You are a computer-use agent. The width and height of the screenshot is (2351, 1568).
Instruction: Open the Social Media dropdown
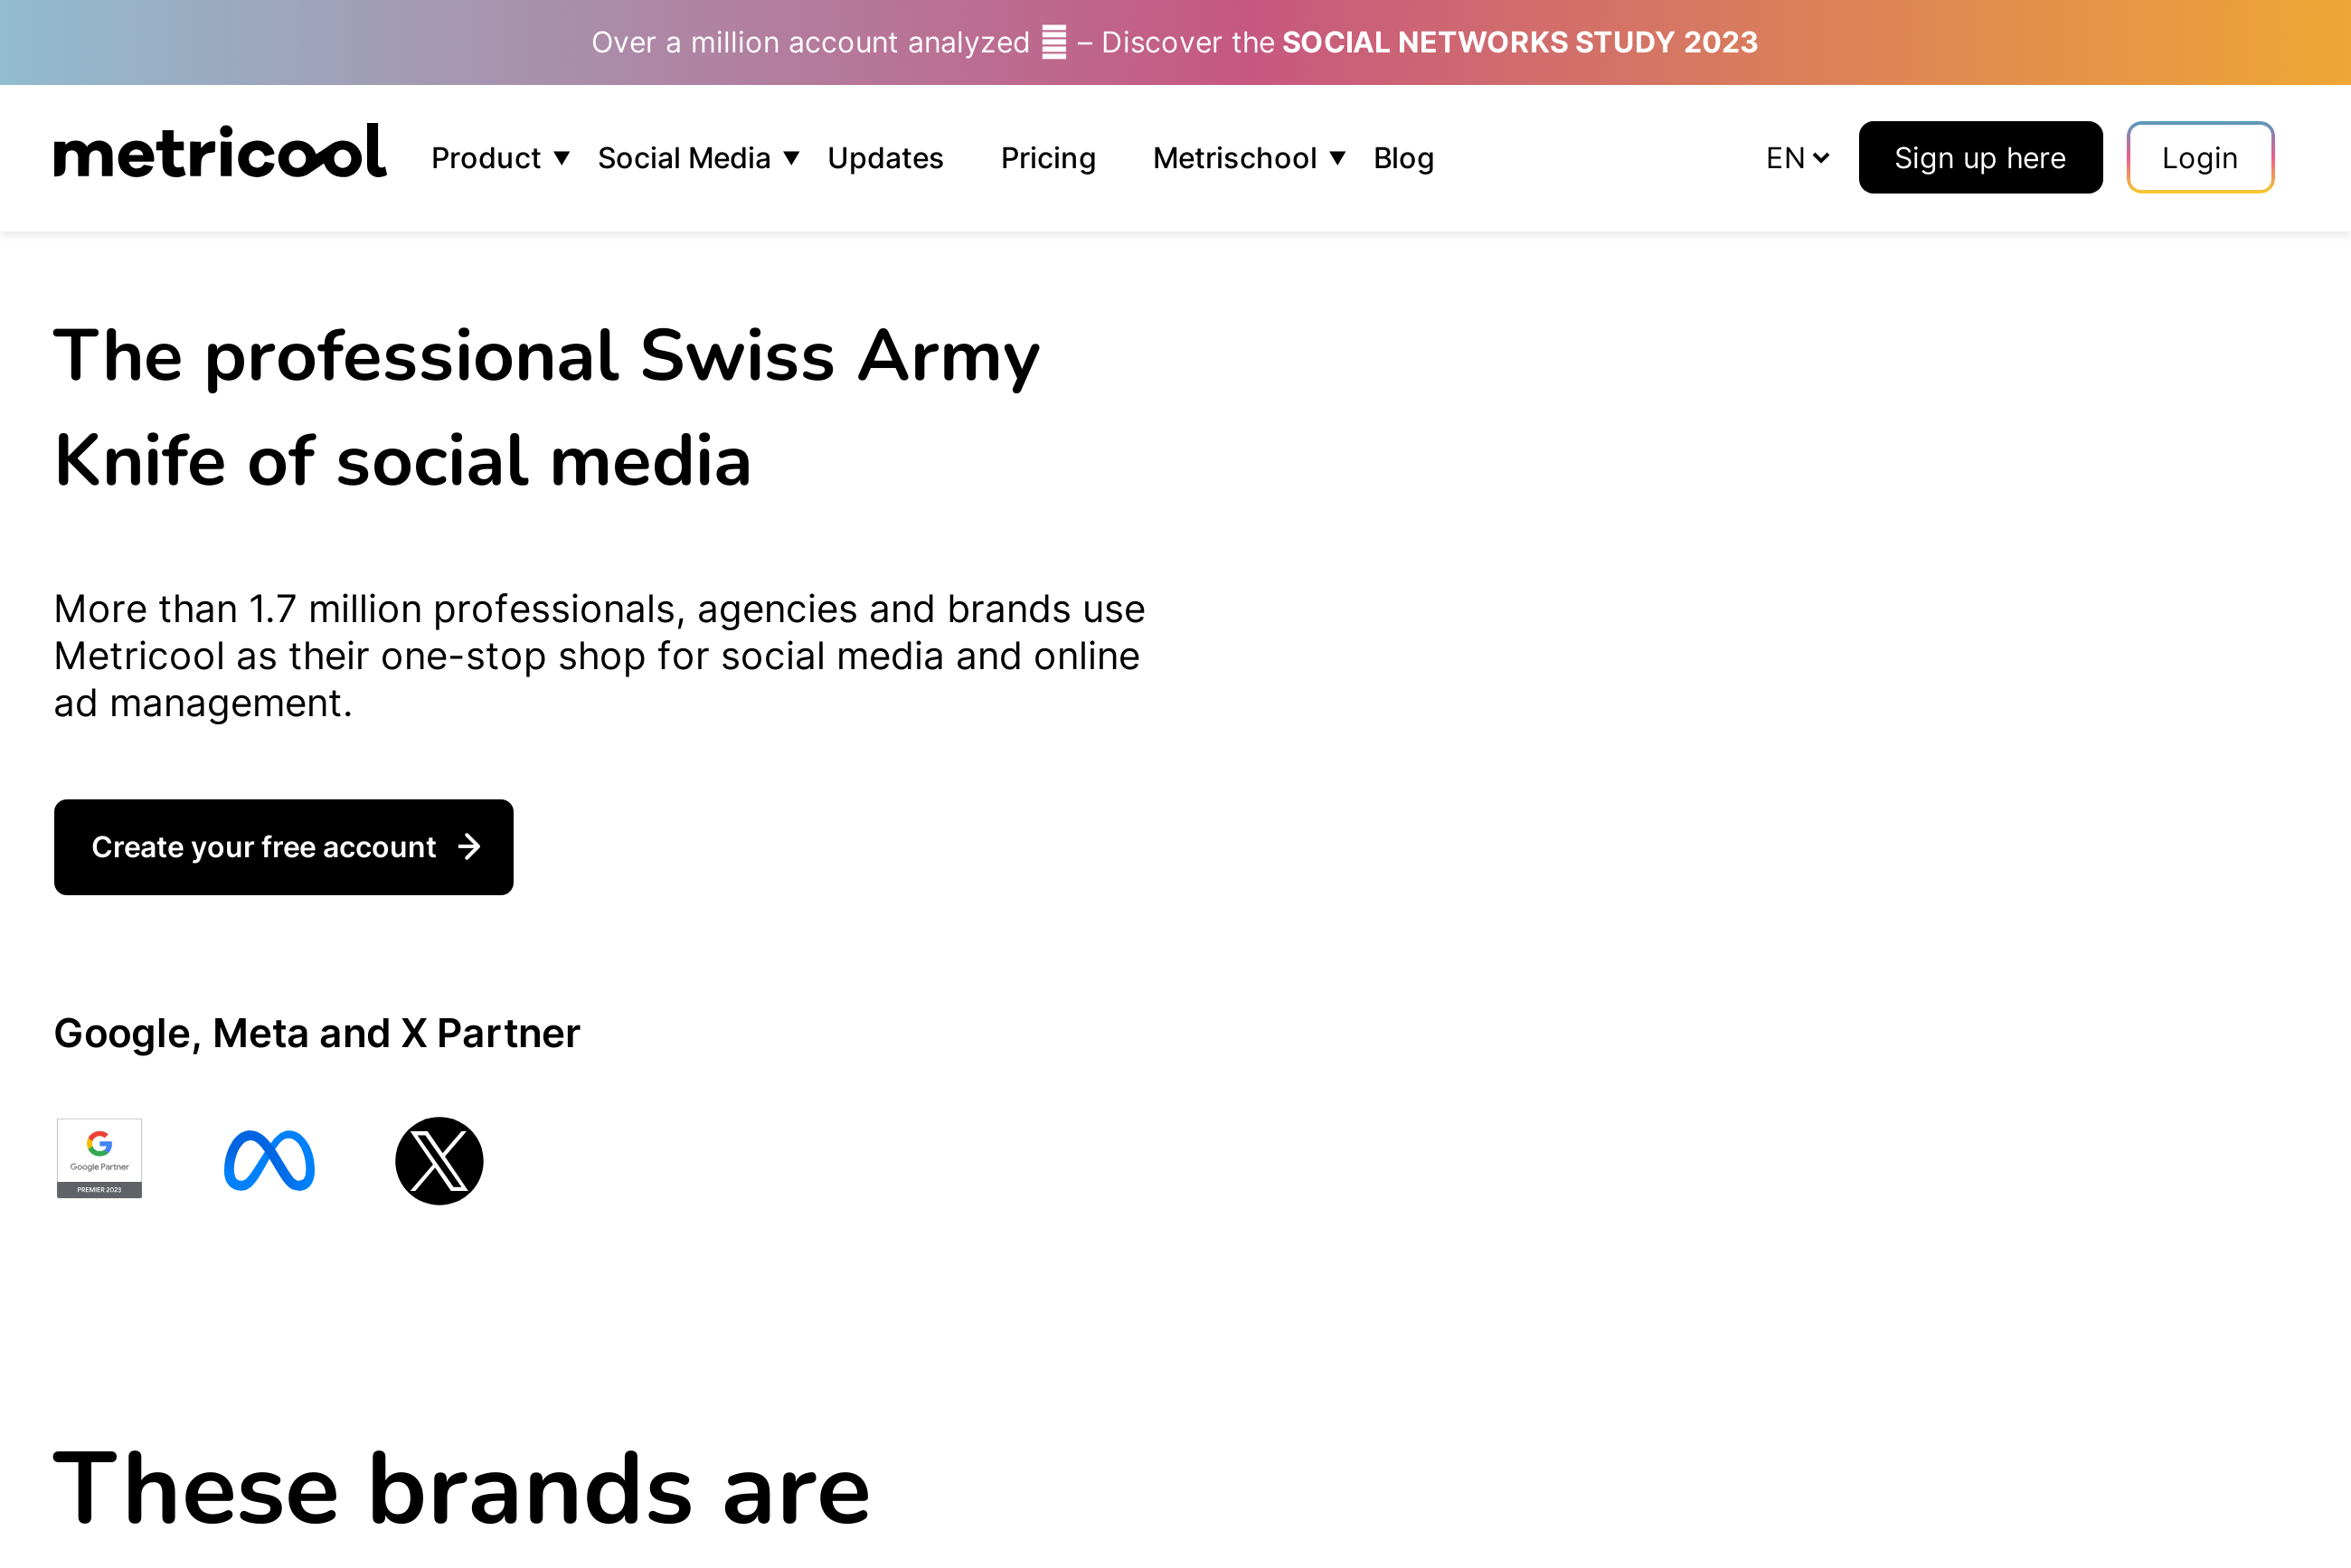click(698, 158)
